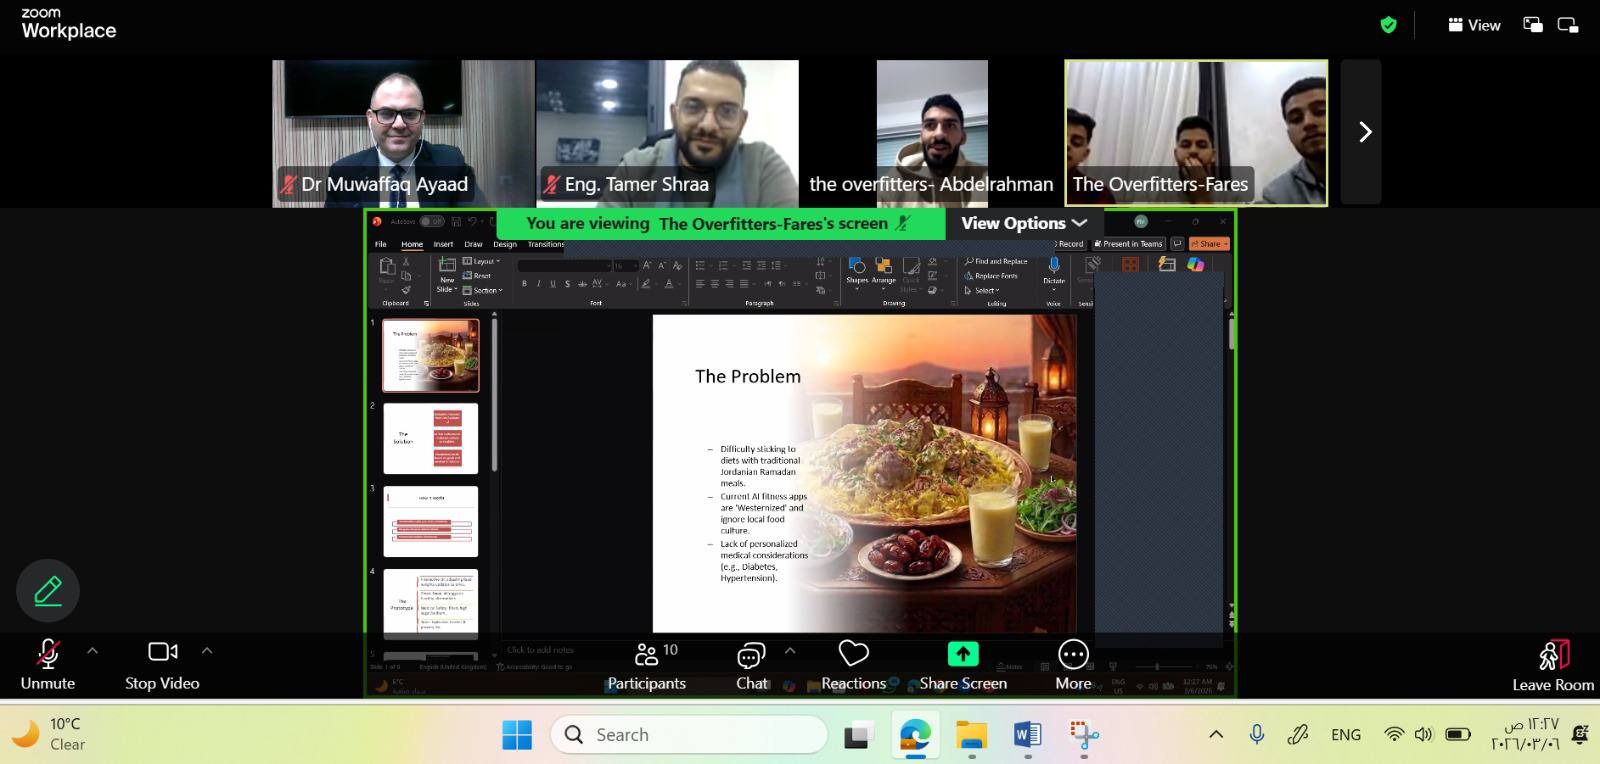Open the More options menu icon

pos(1073,655)
